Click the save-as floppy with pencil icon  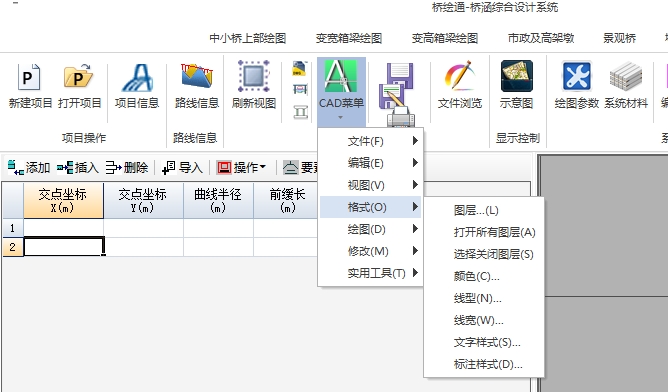392,96
